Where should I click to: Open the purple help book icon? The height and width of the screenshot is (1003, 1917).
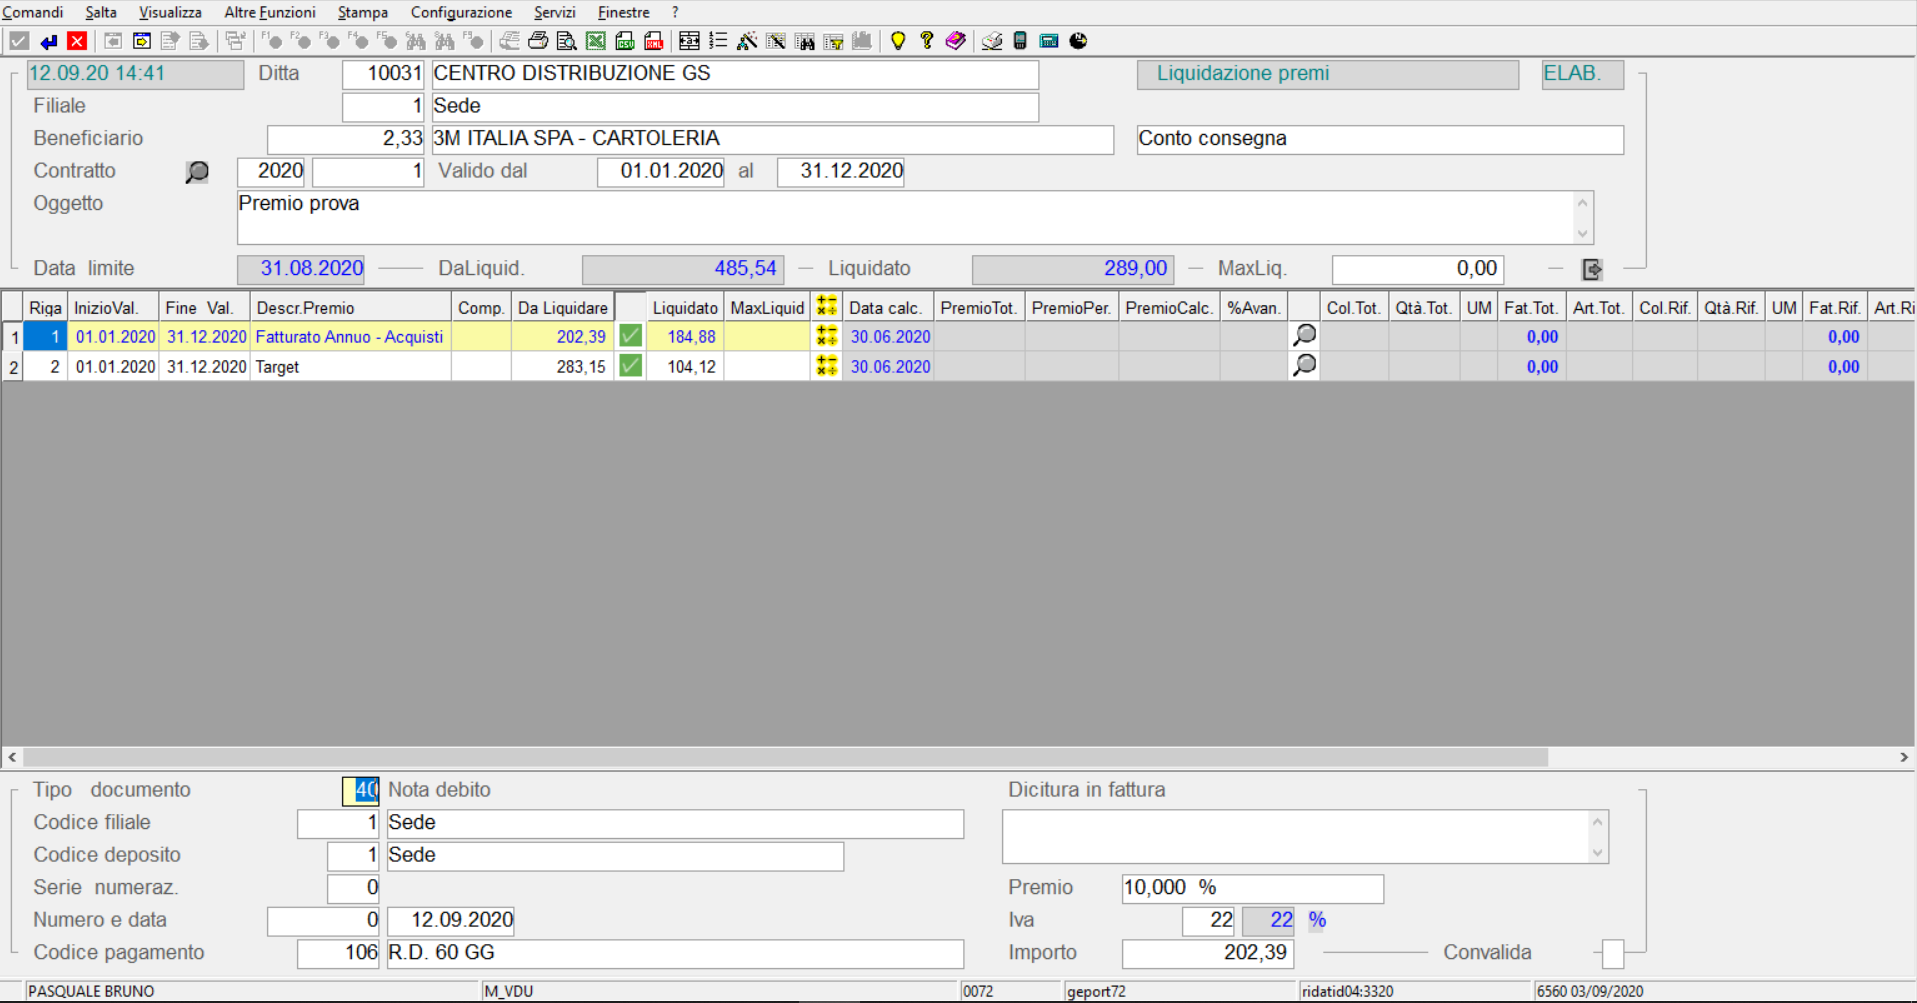pyautogui.click(x=956, y=41)
